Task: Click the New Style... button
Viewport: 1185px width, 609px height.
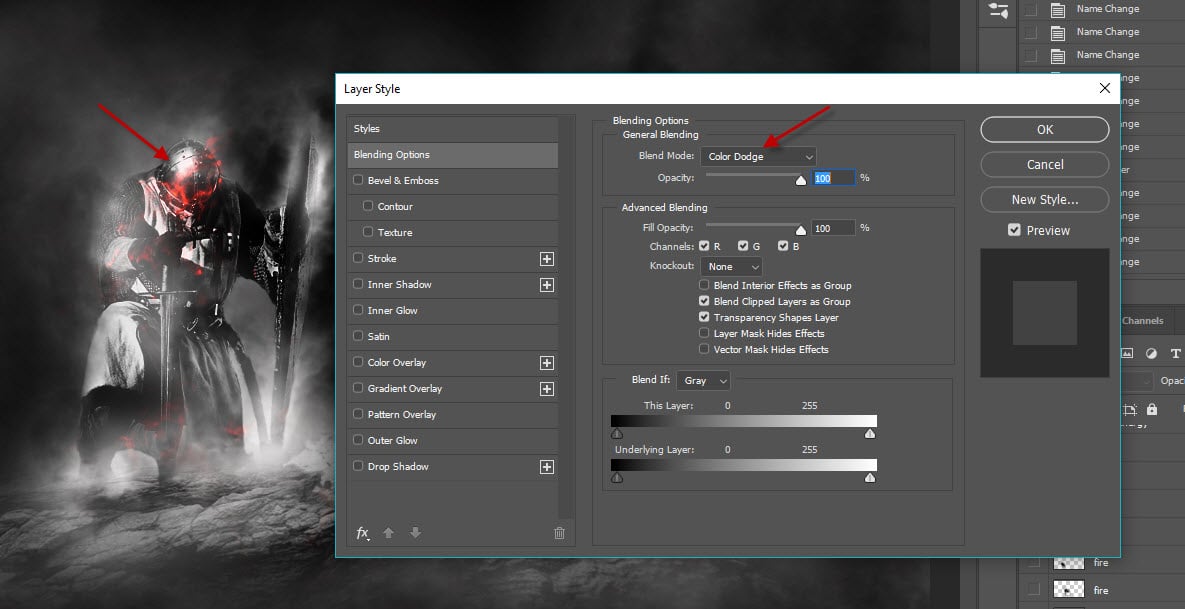Action: [x=1044, y=199]
